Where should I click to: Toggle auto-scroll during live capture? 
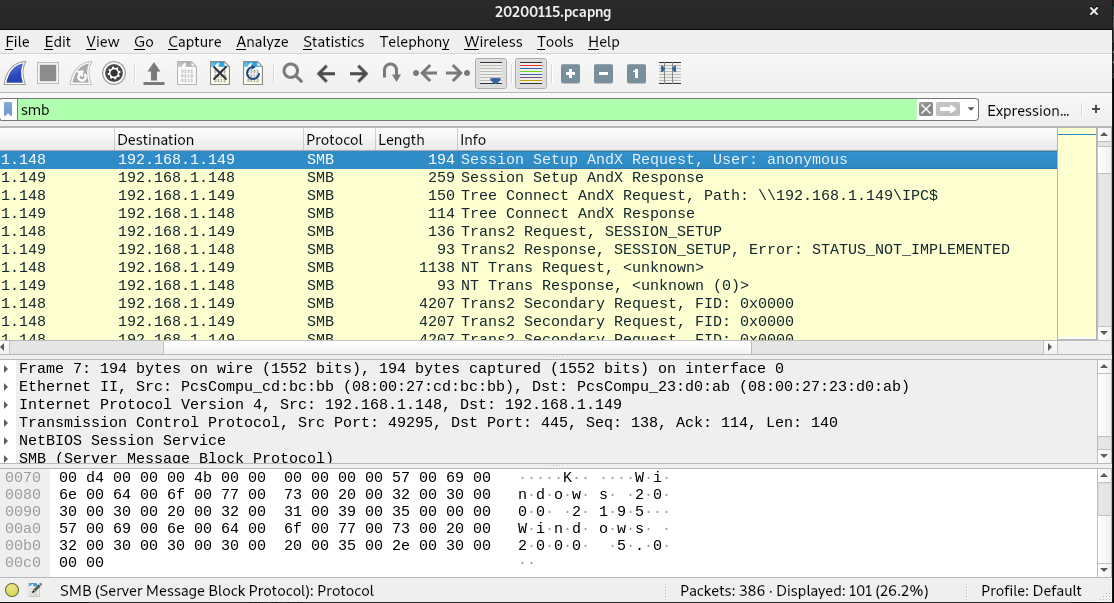[x=490, y=73]
